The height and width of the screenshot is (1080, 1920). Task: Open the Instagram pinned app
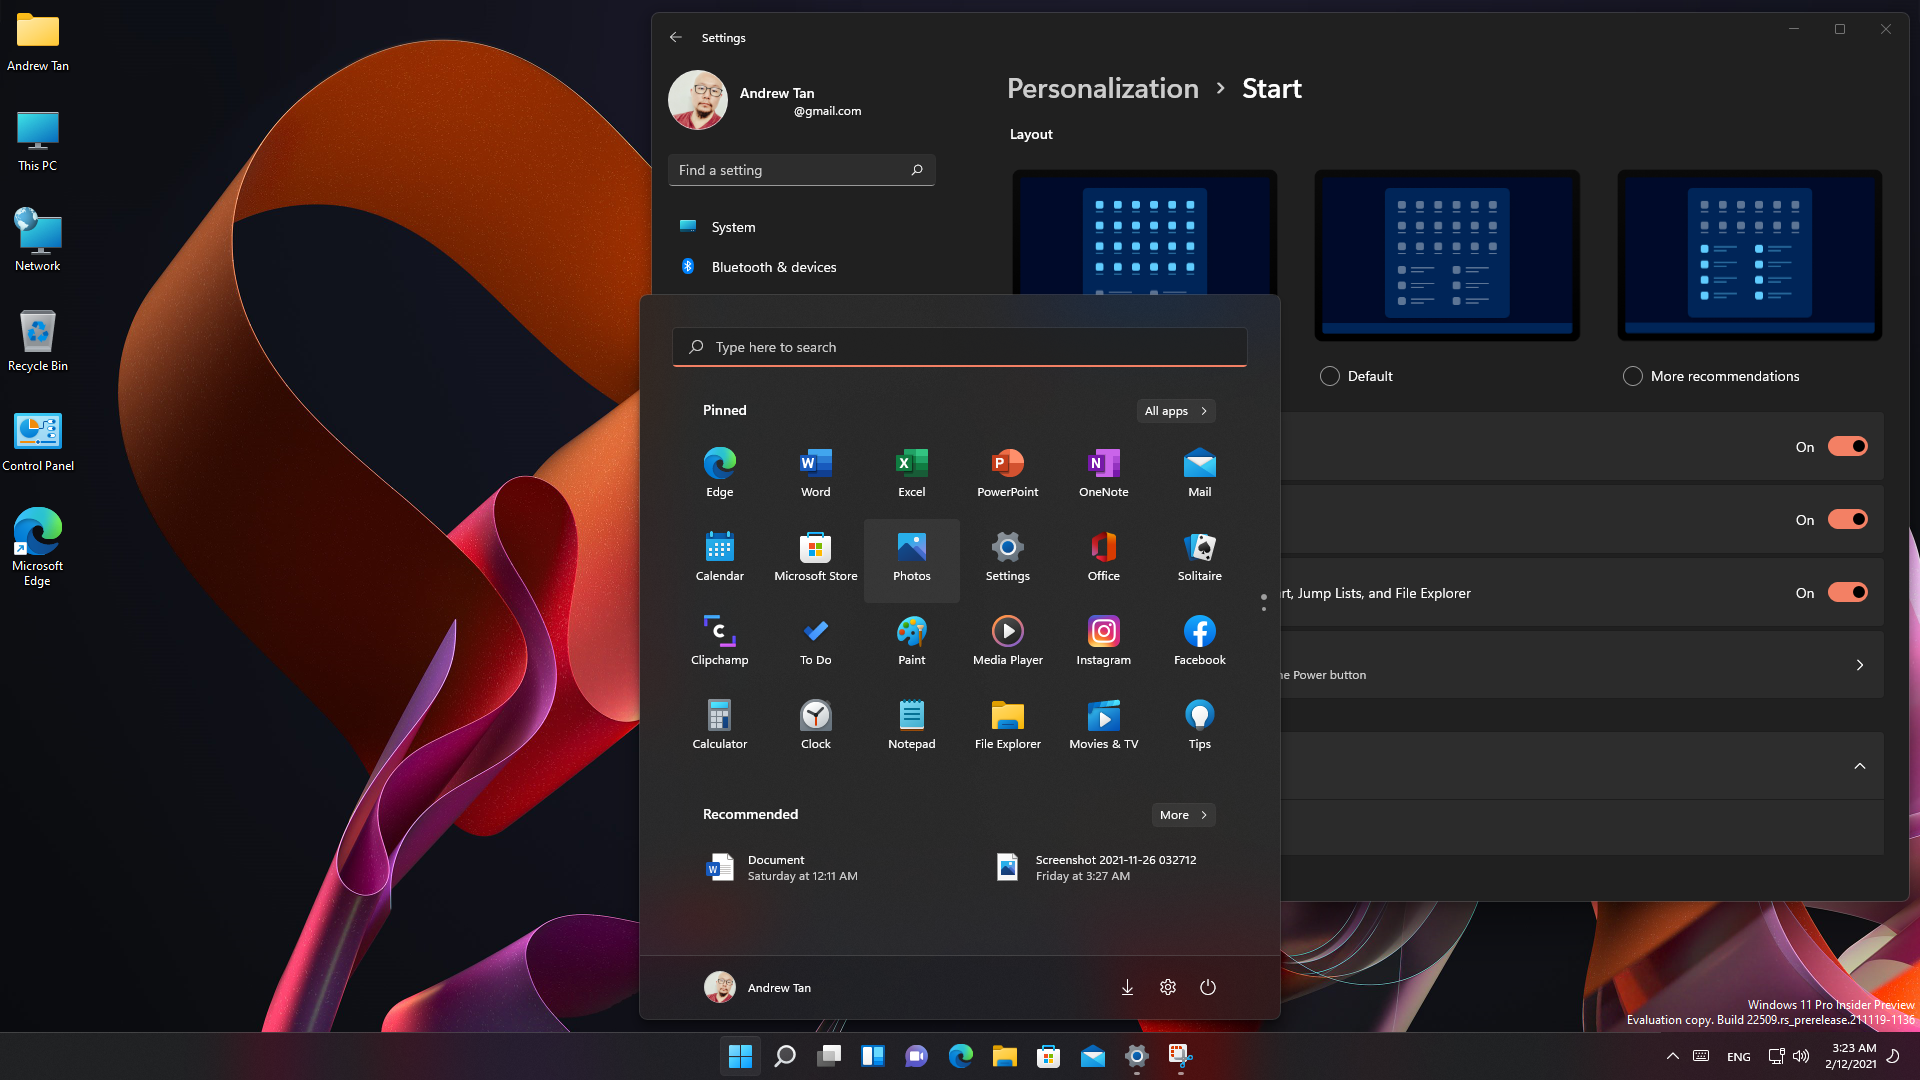(1103, 640)
